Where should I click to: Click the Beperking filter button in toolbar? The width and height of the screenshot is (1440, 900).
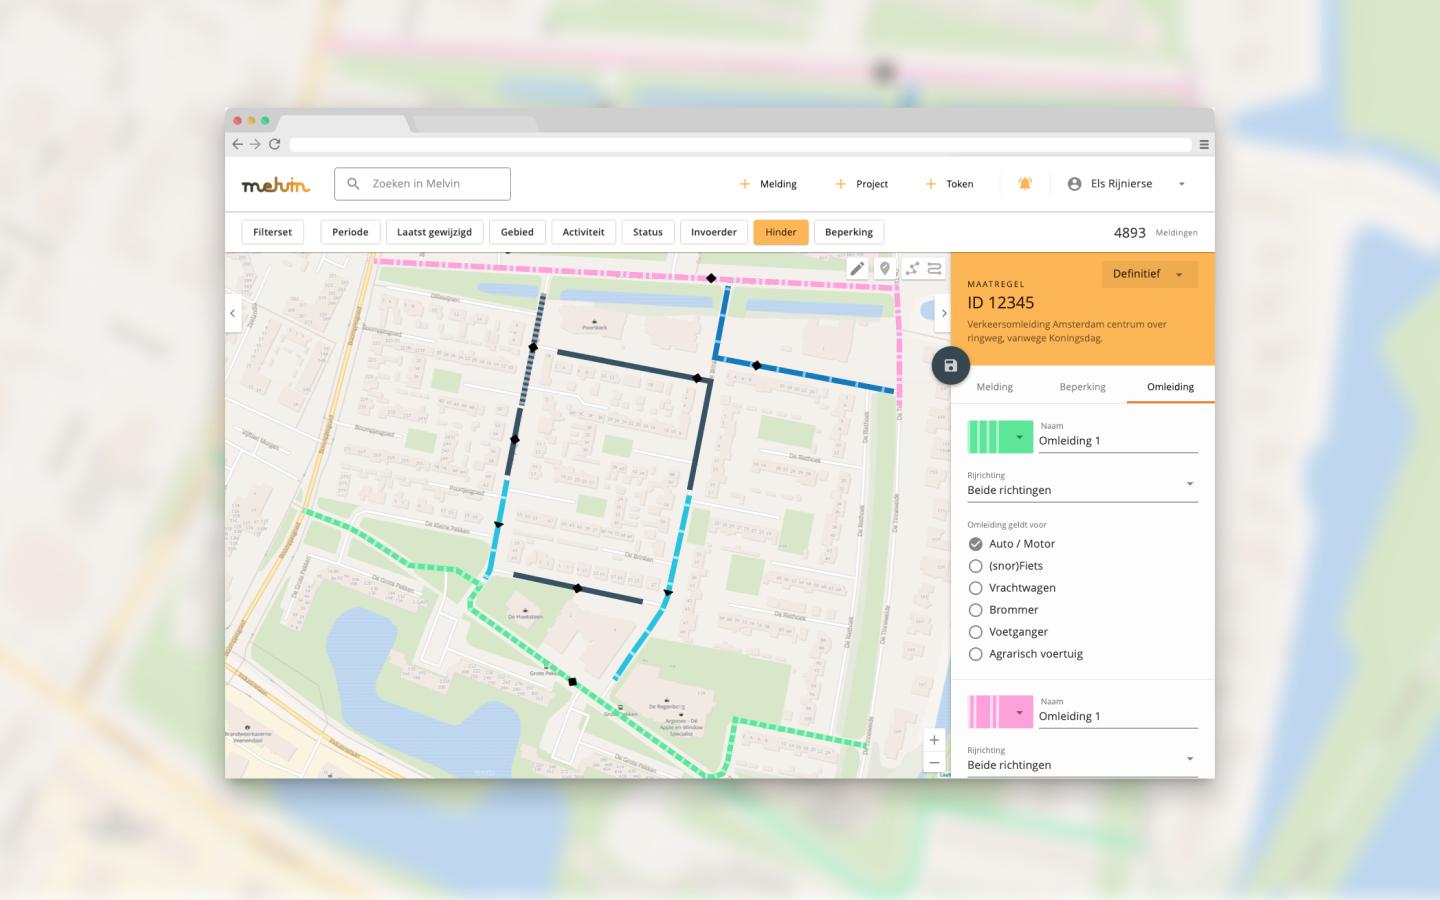[x=849, y=232]
